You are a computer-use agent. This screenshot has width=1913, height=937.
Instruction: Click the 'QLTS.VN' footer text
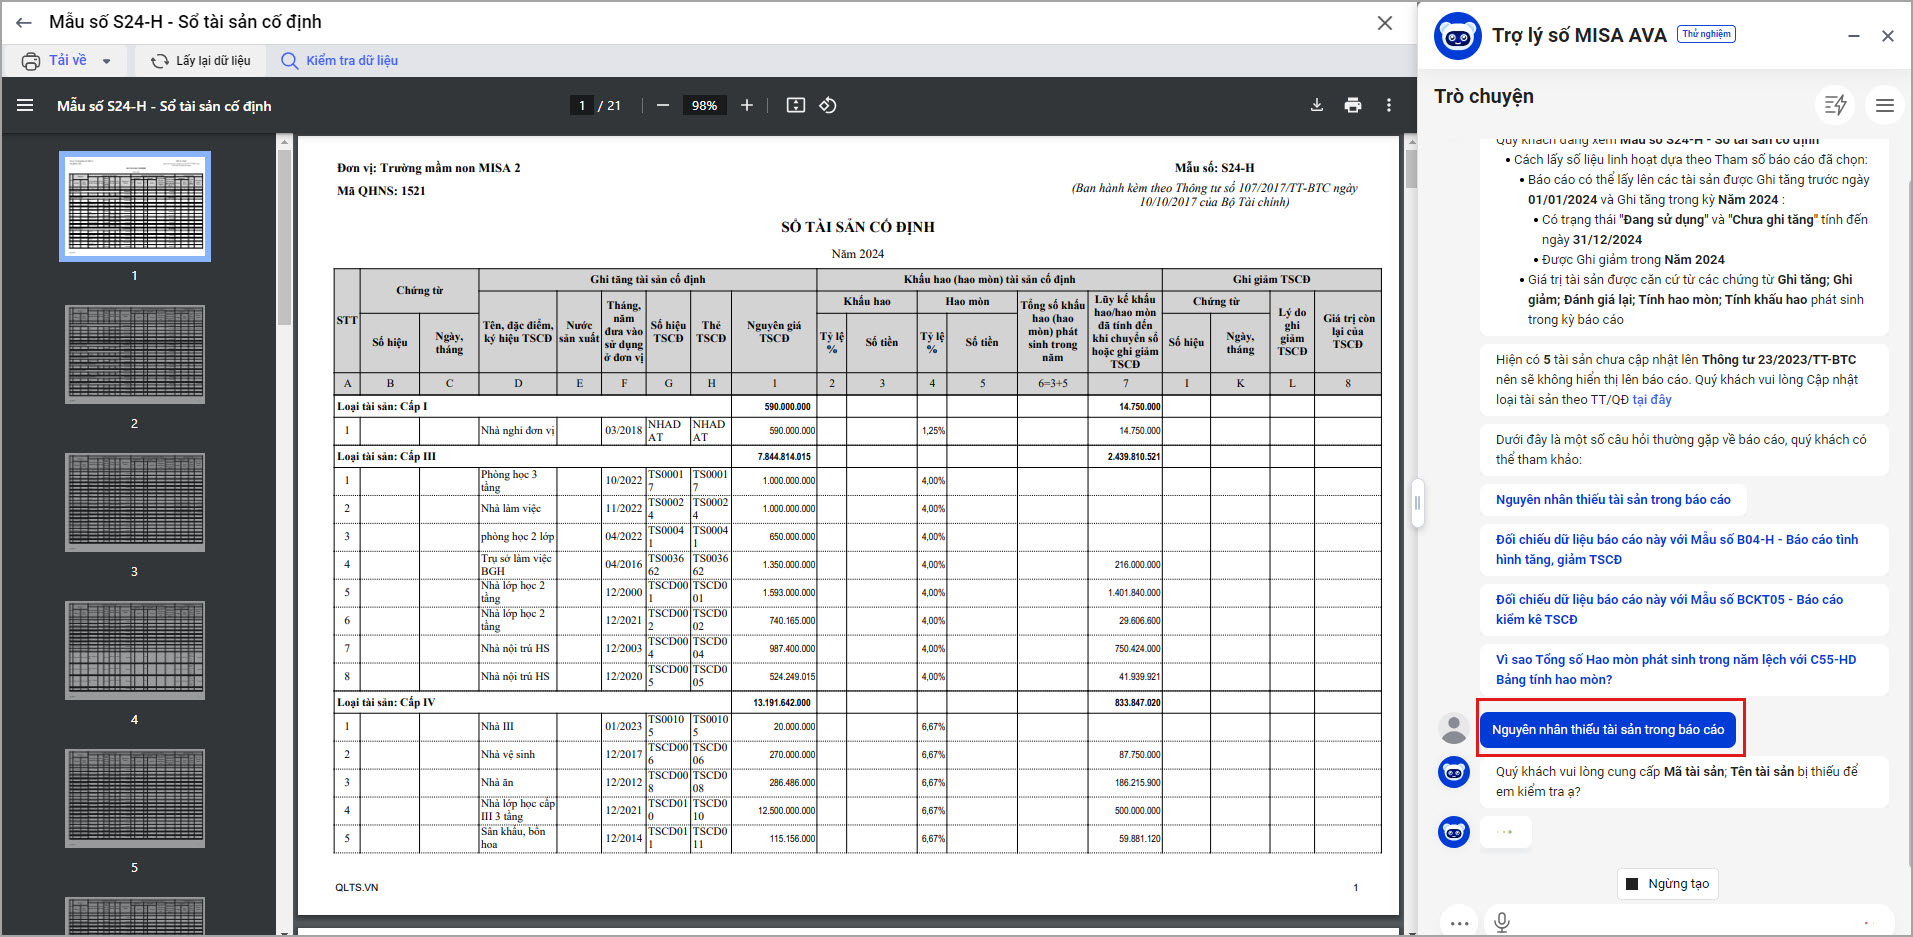[x=357, y=888]
